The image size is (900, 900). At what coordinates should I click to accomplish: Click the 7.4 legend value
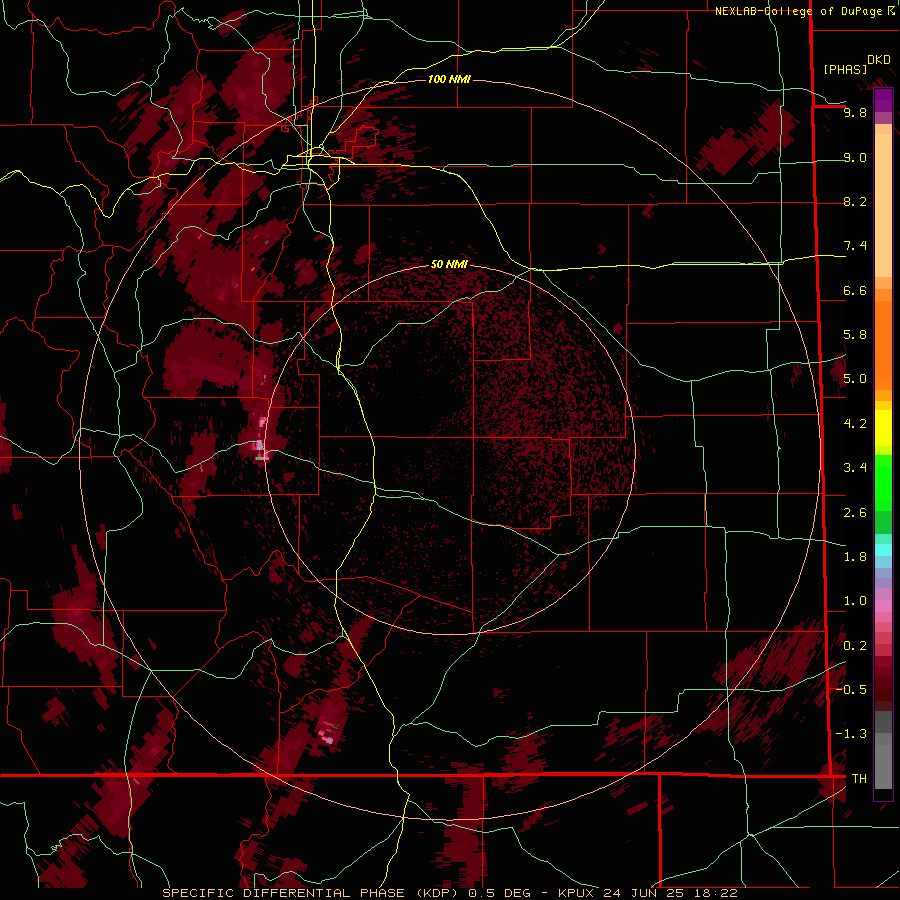tap(855, 246)
